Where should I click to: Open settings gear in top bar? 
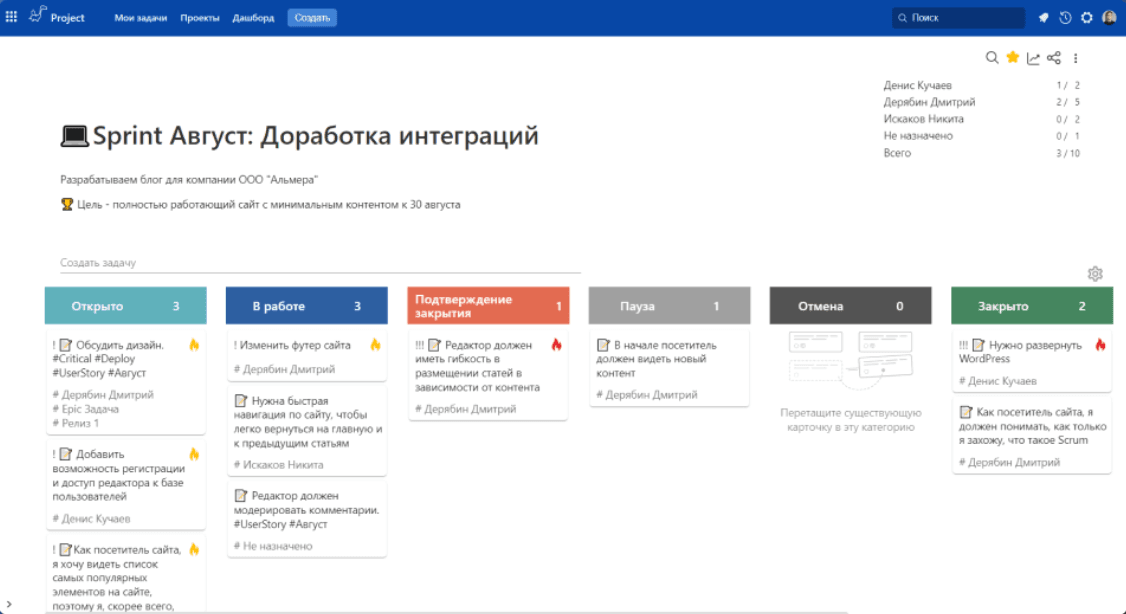pyautogui.click(x=1087, y=18)
